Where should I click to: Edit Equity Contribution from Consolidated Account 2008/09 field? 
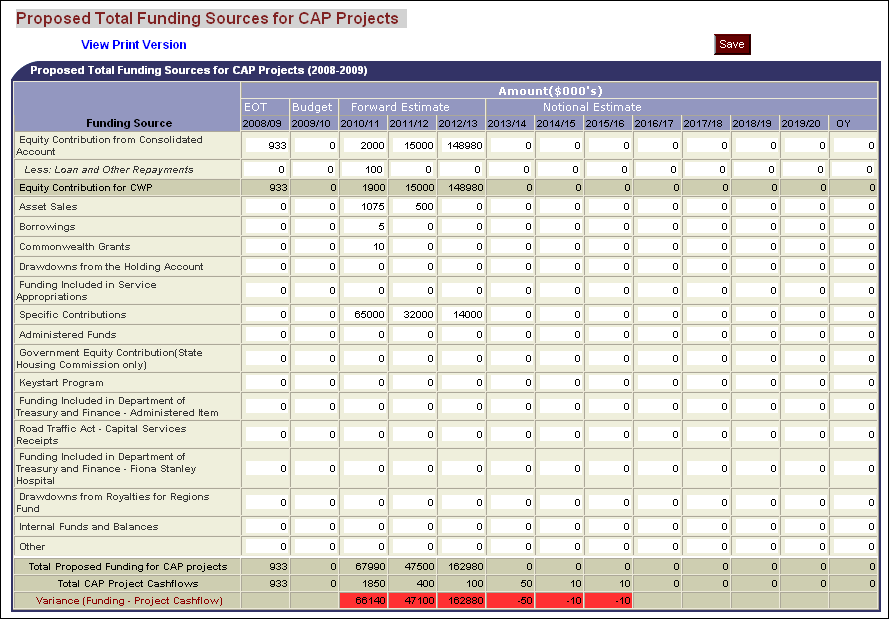(x=265, y=146)
